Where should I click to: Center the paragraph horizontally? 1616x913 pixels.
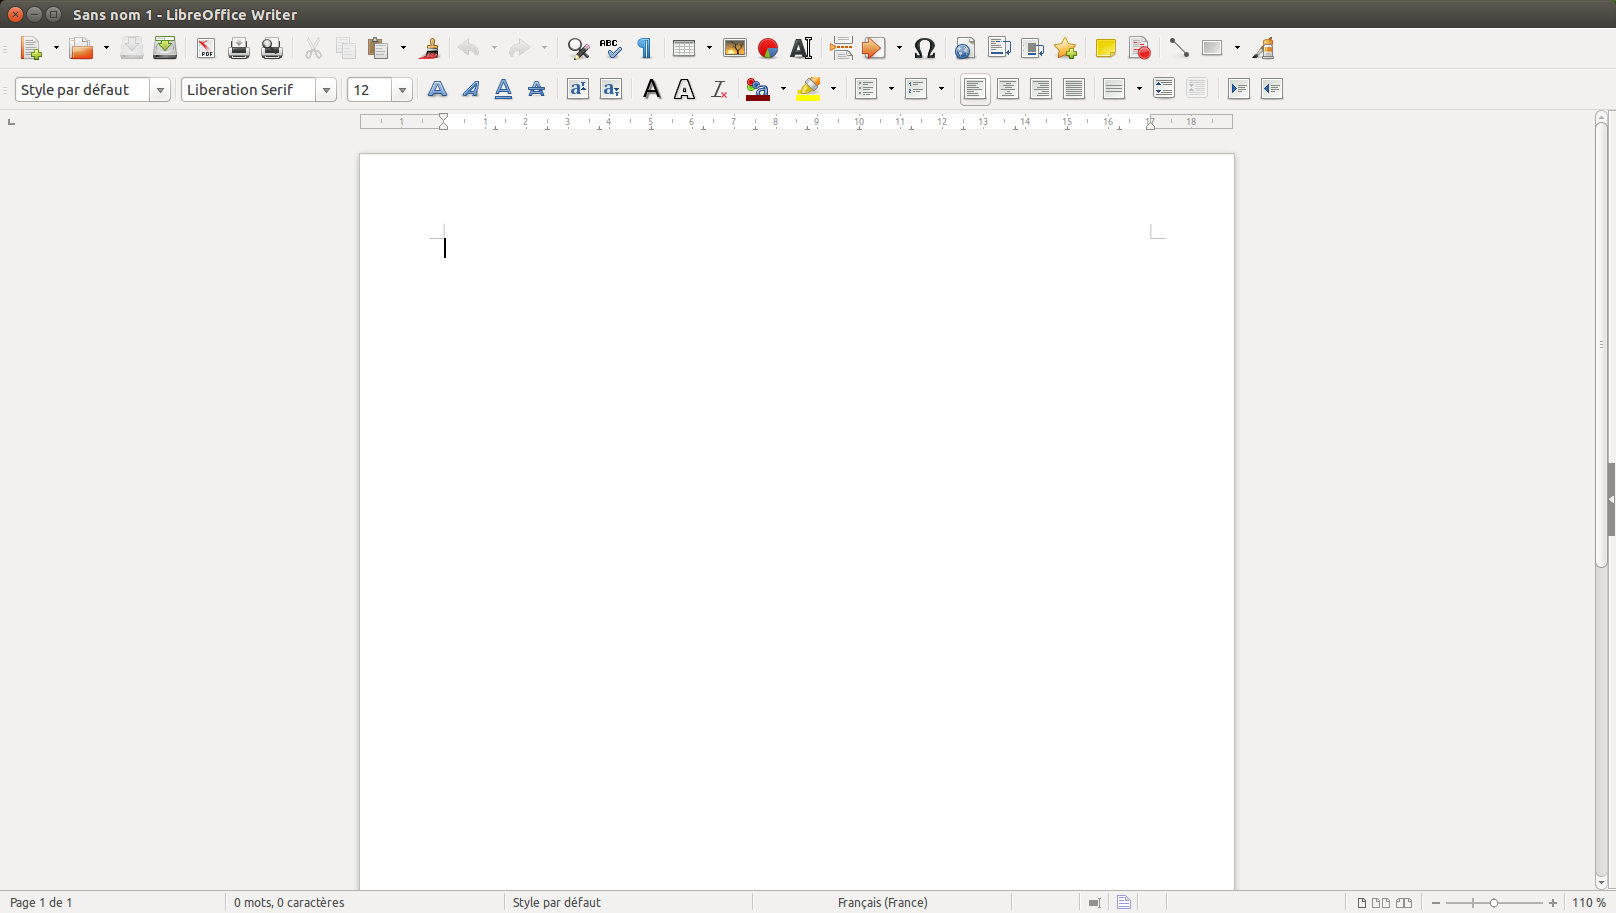pos(1008,89)
